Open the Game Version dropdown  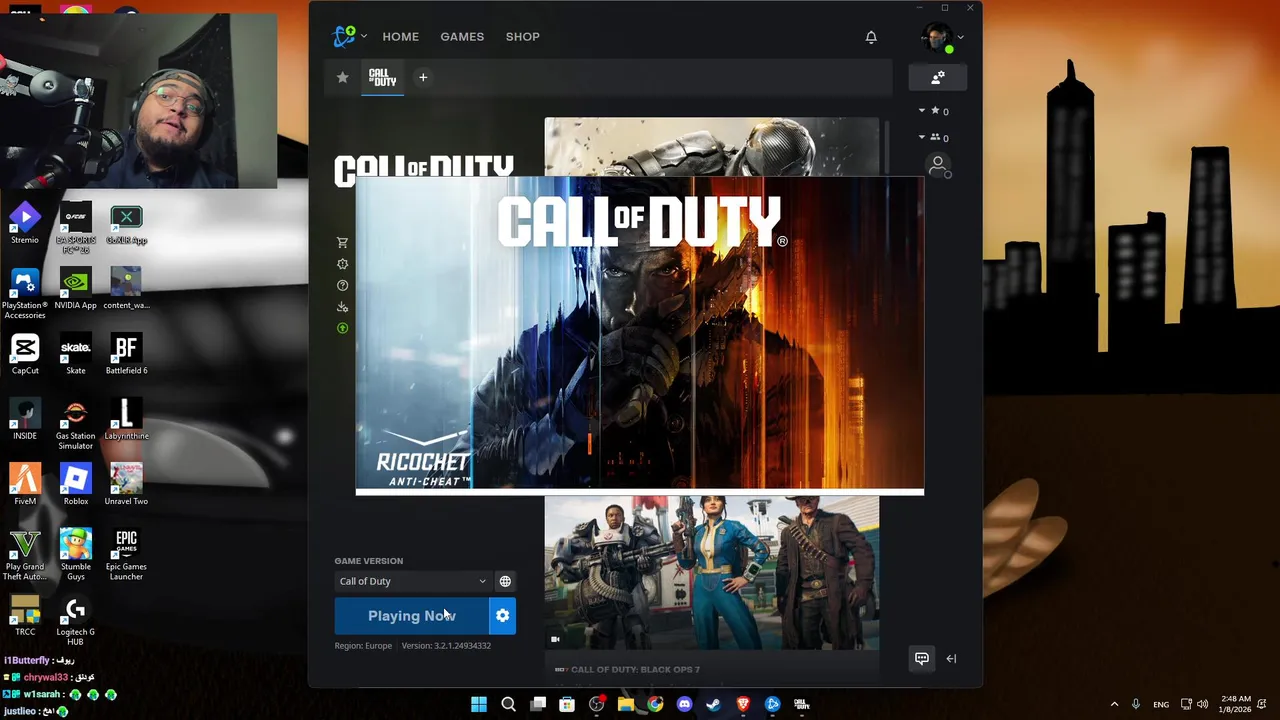click(412, 581)
